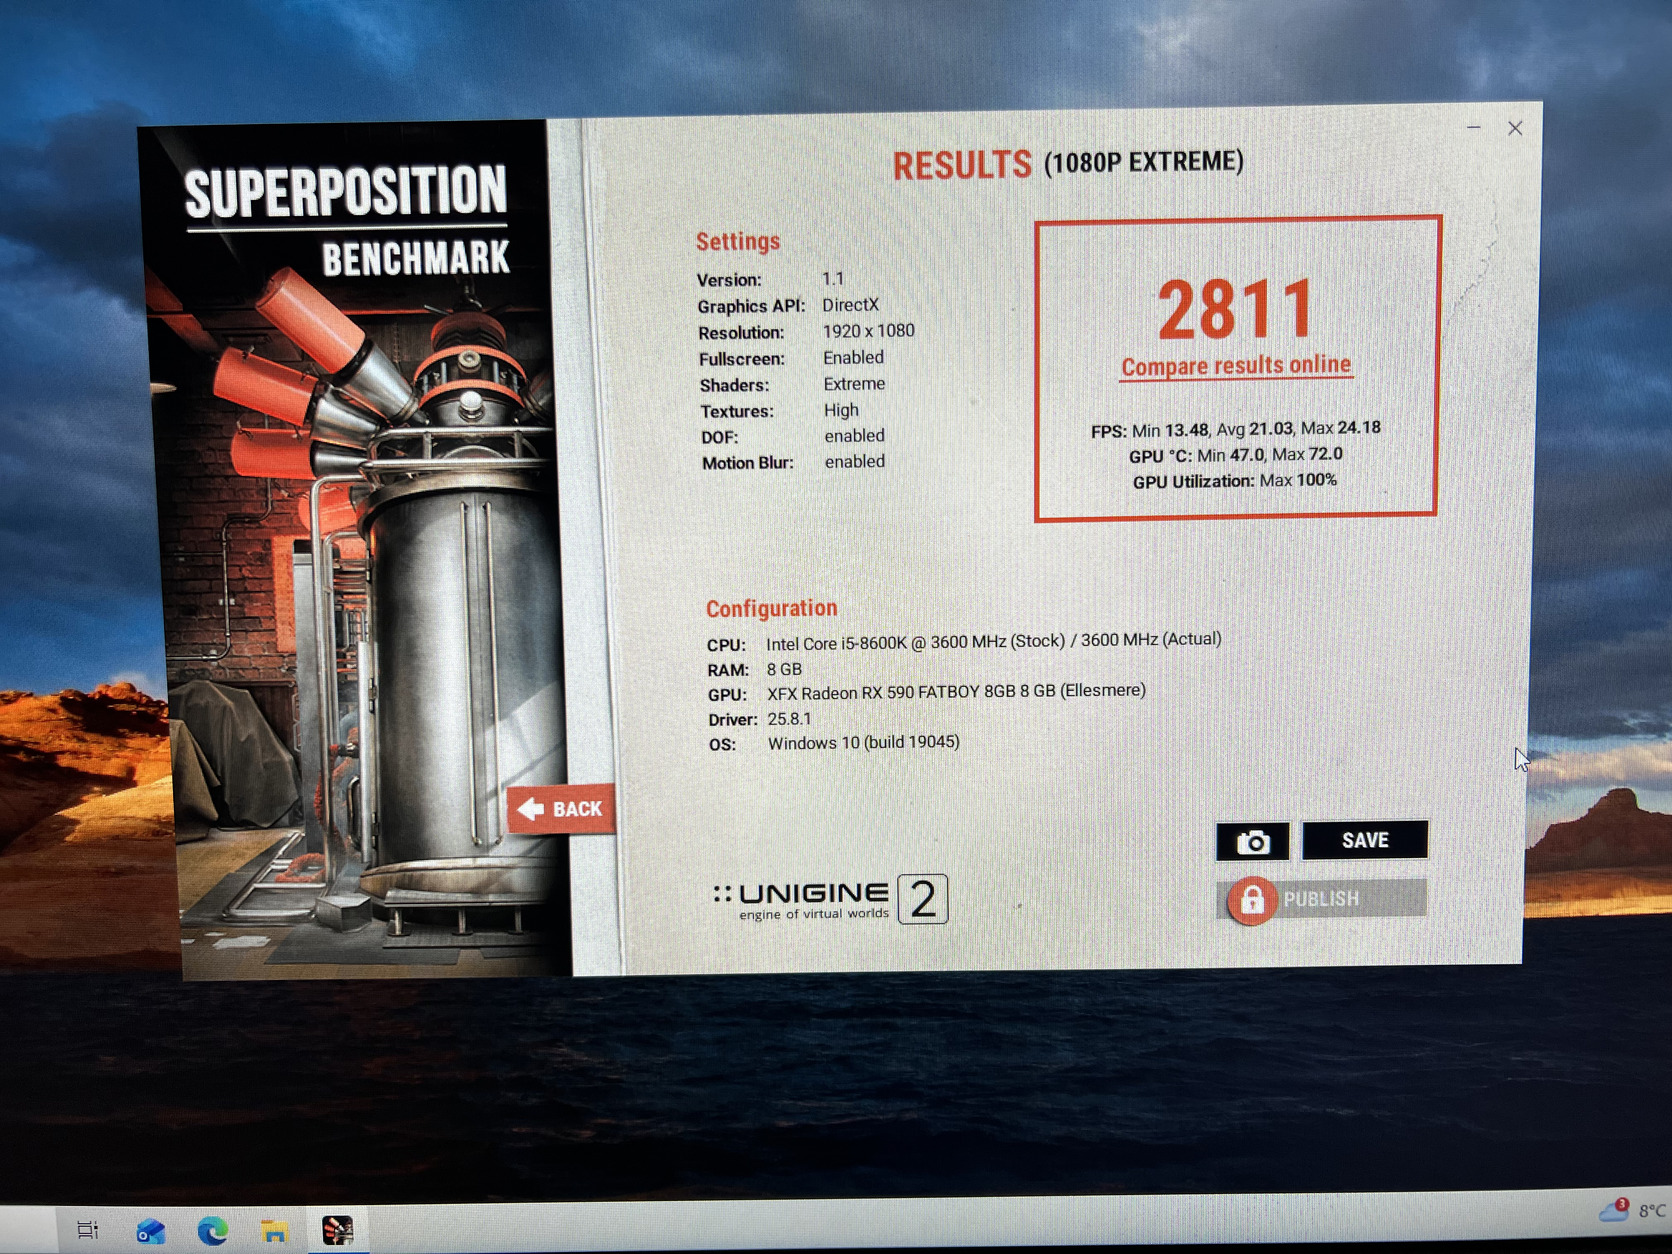Click the (1080P EXTREME) preset label

pyautogui.click(x=1144, y=162)
